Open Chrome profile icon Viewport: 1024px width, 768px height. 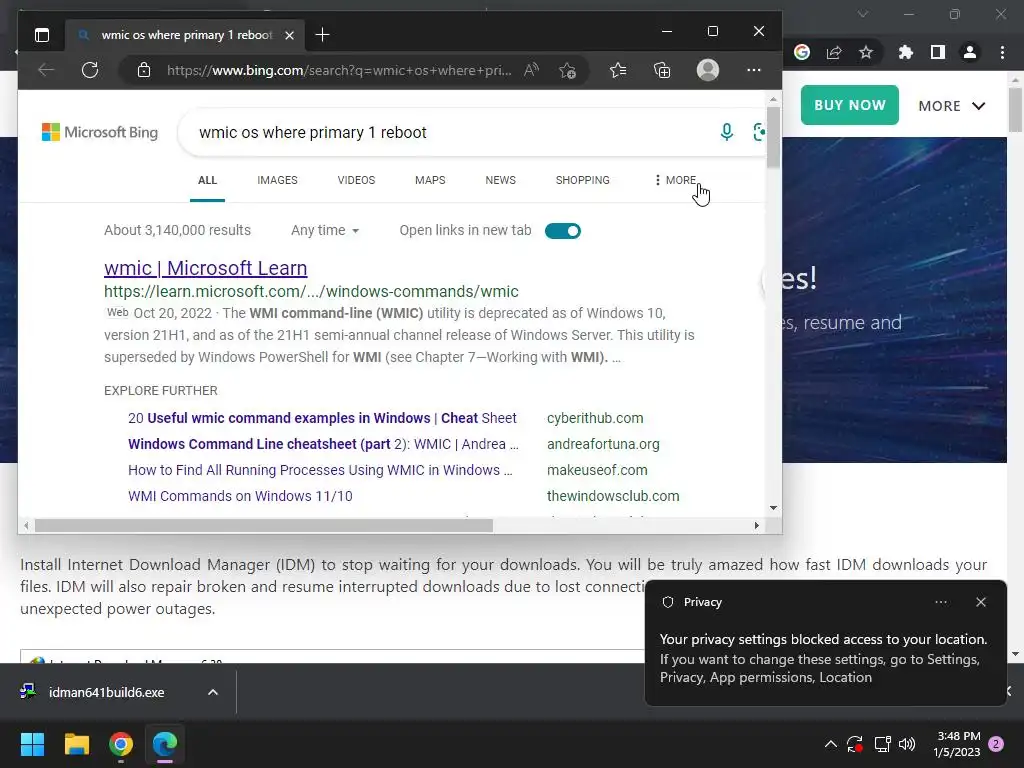point(970,52)
